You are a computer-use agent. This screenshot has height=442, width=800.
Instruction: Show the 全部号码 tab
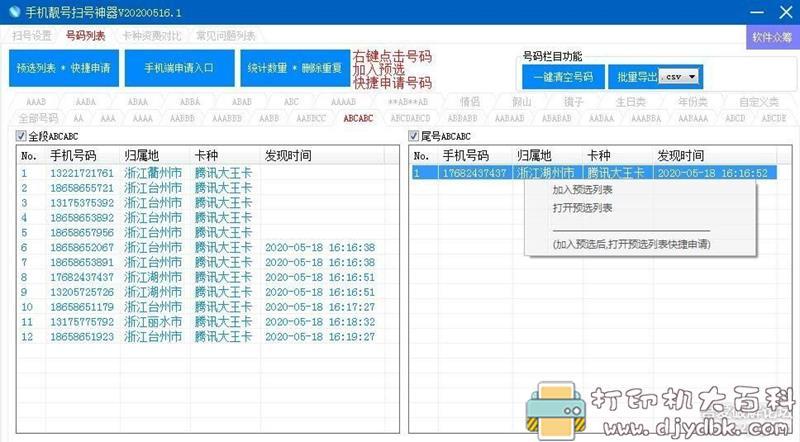(x=38, y=118)
